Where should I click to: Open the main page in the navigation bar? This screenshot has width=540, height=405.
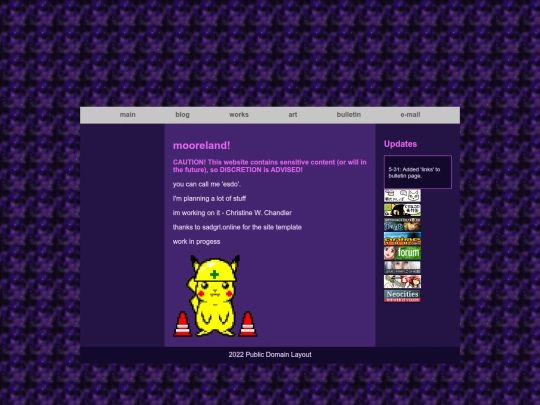coord(127,115)
